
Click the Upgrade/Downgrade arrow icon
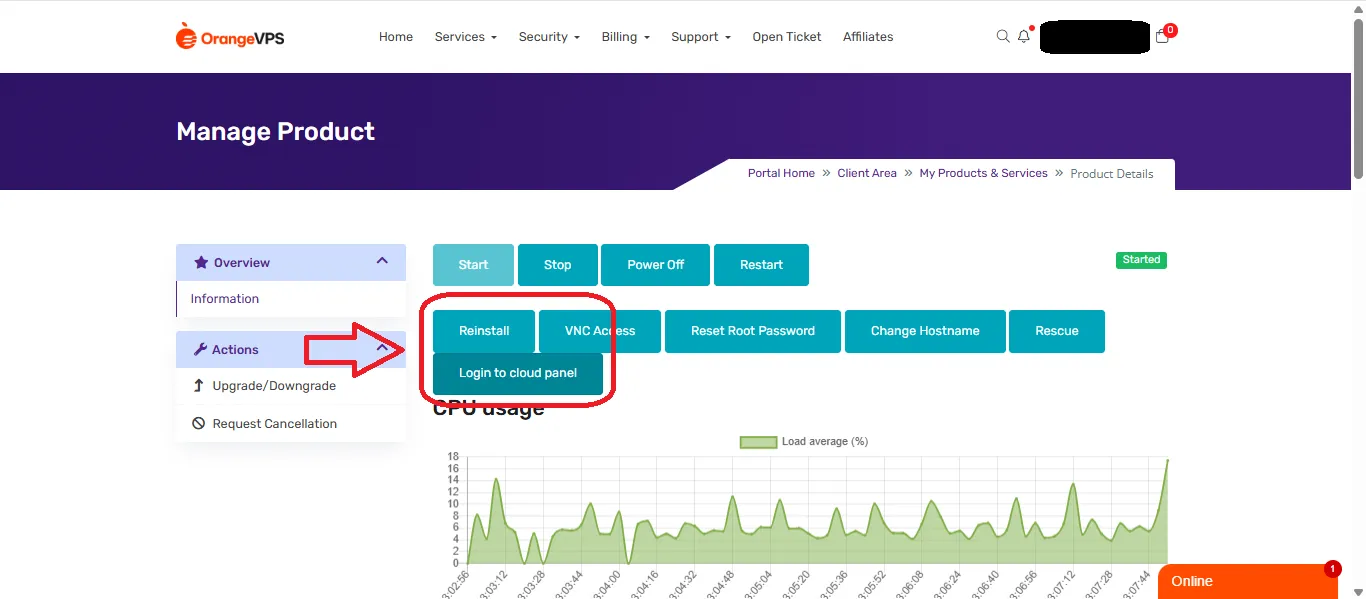pyautogui.click(x=197, y=385)
